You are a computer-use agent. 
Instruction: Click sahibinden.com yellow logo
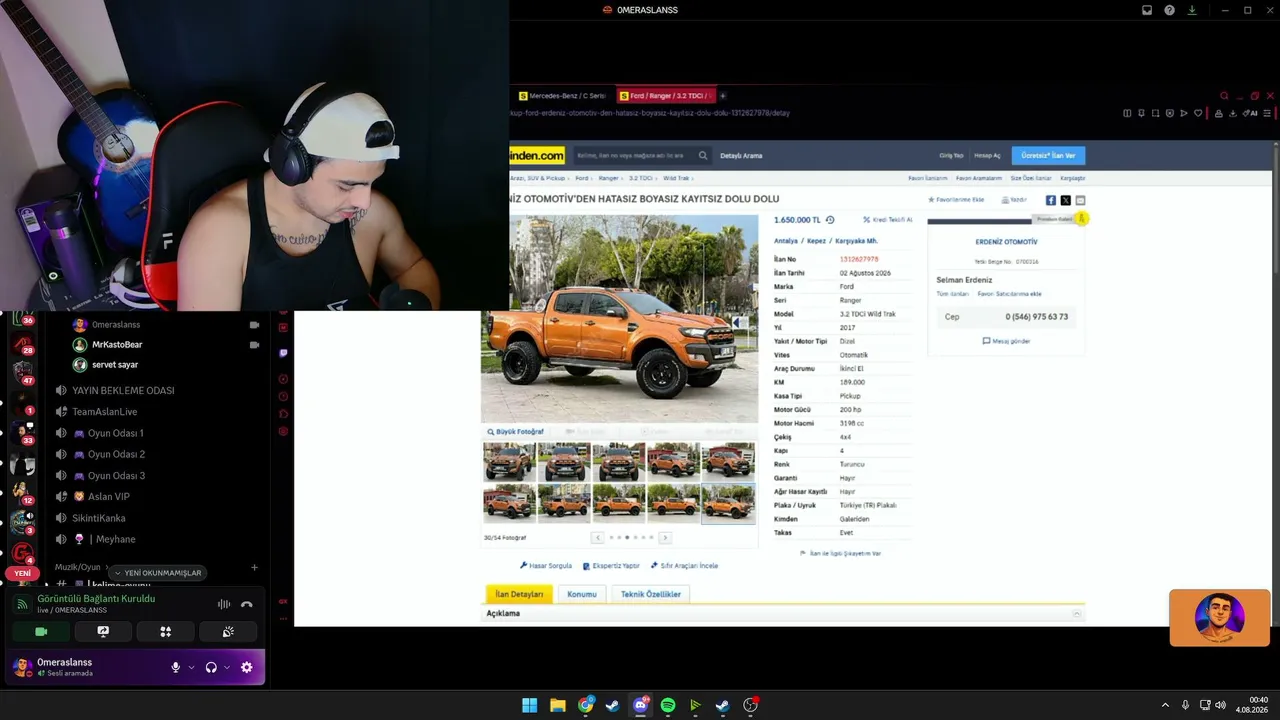coord(537,156)
